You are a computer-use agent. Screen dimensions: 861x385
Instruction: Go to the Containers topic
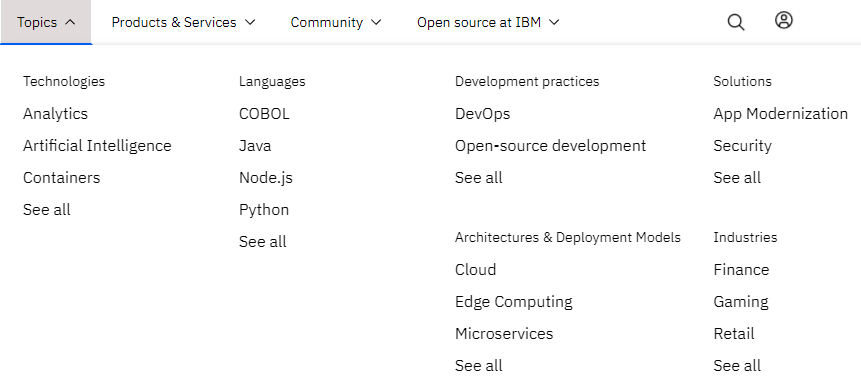[x=62, y=177]
